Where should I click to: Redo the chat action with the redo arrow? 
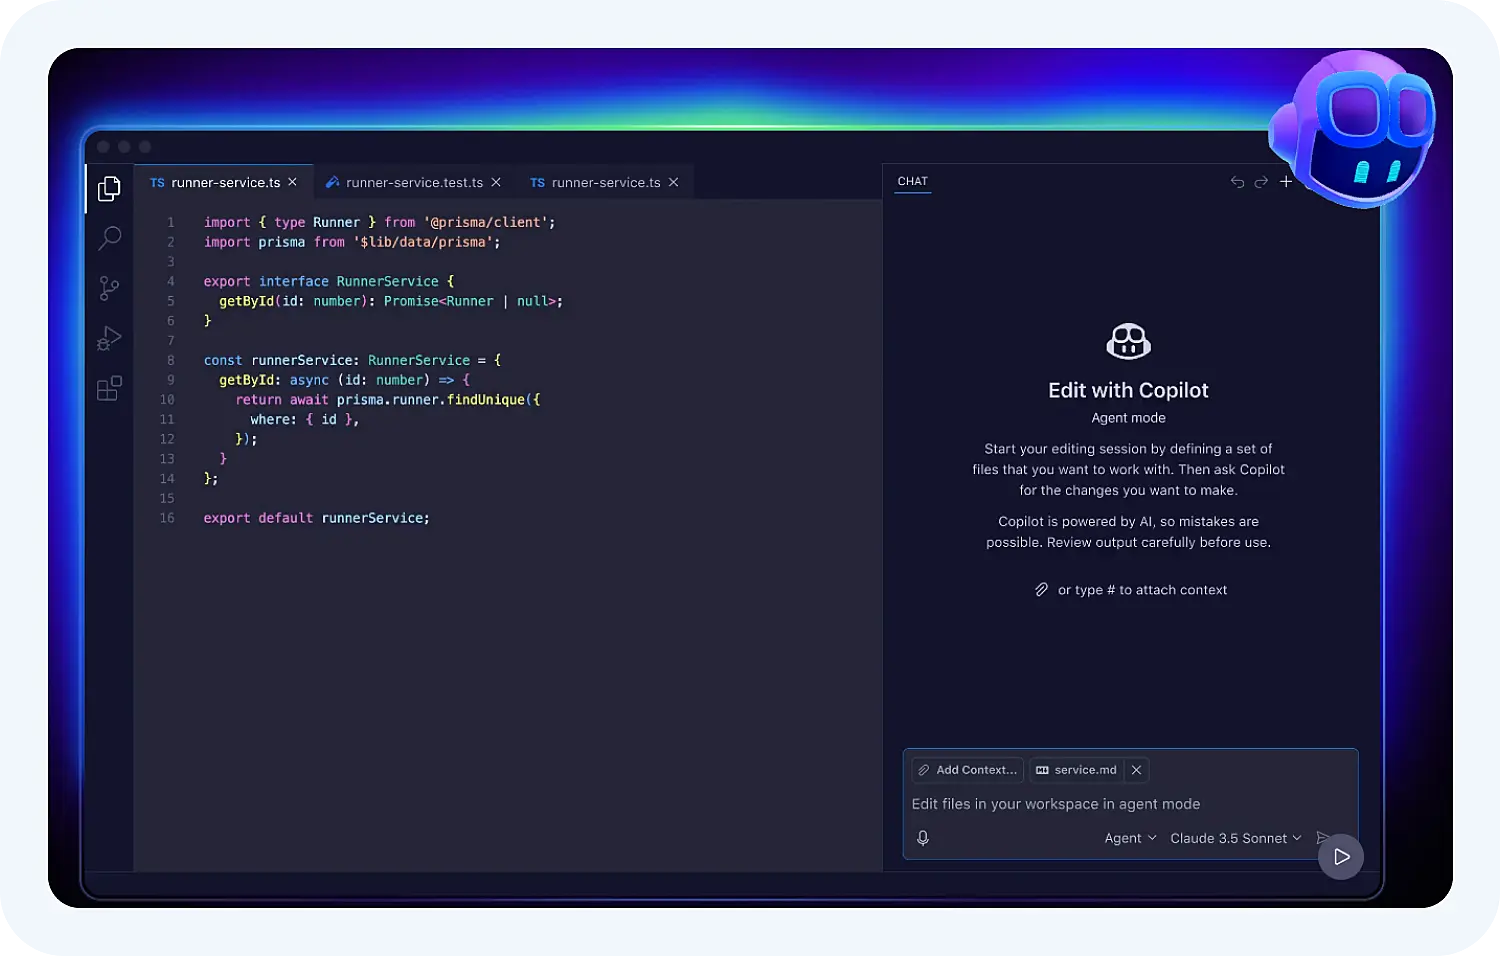(x=1261, y=182)
